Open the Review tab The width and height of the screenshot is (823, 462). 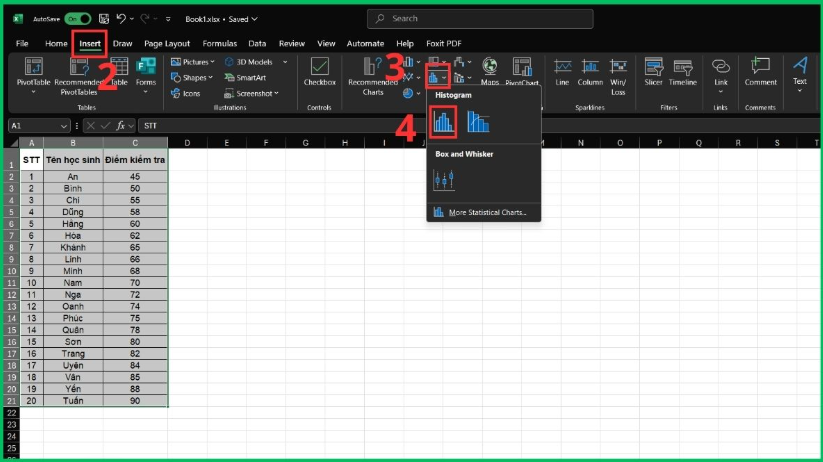292,44
